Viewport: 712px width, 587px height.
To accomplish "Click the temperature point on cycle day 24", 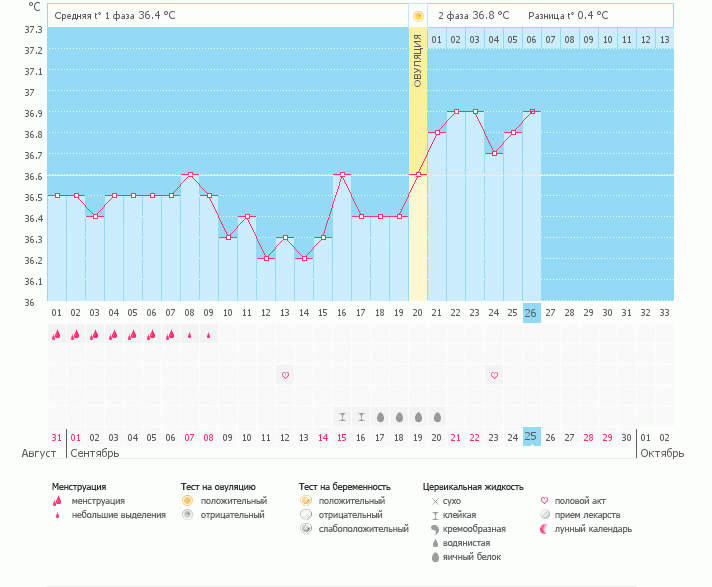I will 494,153.
